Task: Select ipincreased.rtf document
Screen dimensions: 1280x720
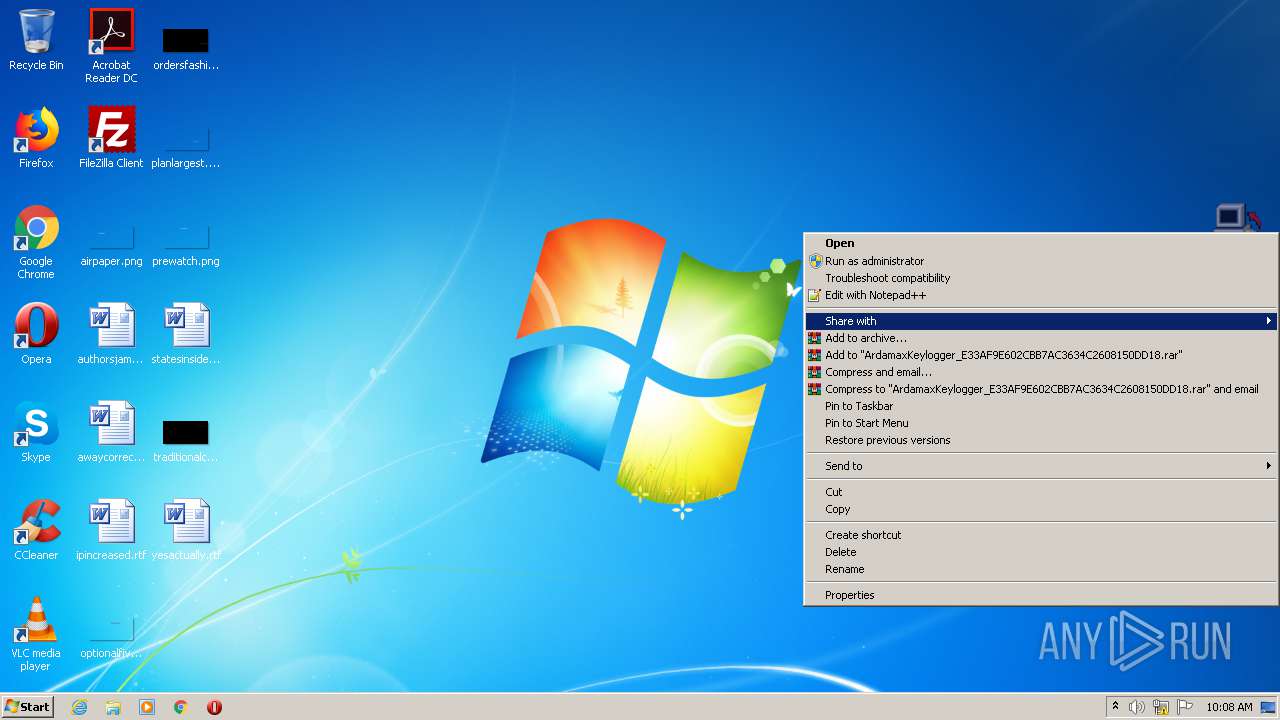Action: (111, 530)
